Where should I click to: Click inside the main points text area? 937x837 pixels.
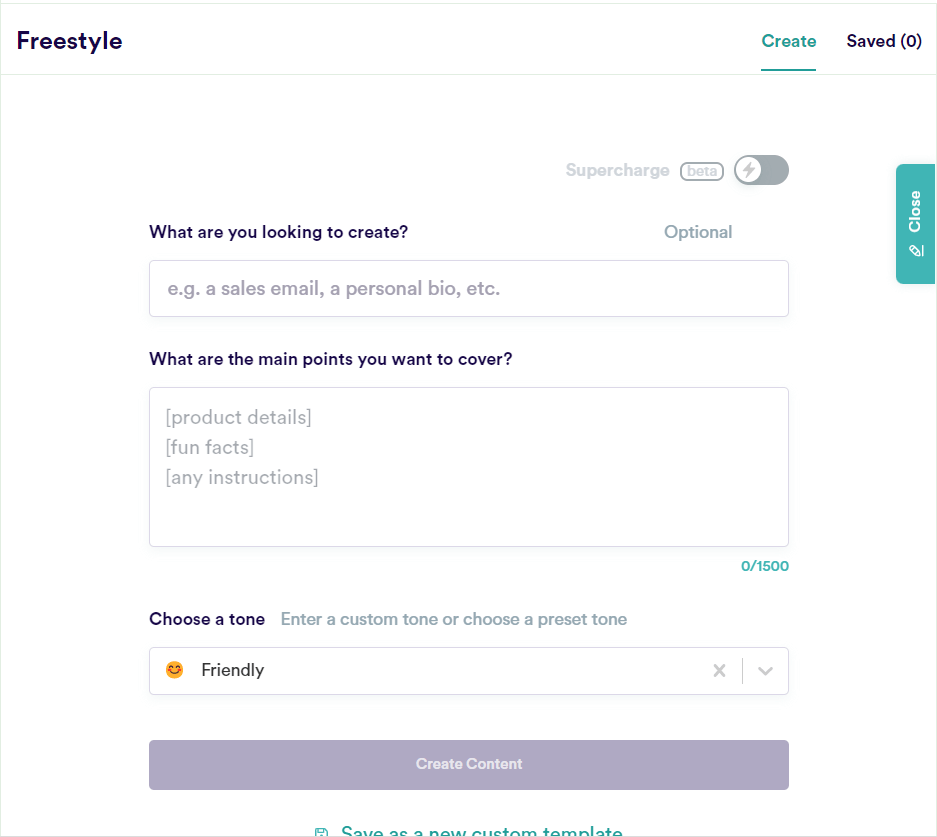(x=468, y=467)
